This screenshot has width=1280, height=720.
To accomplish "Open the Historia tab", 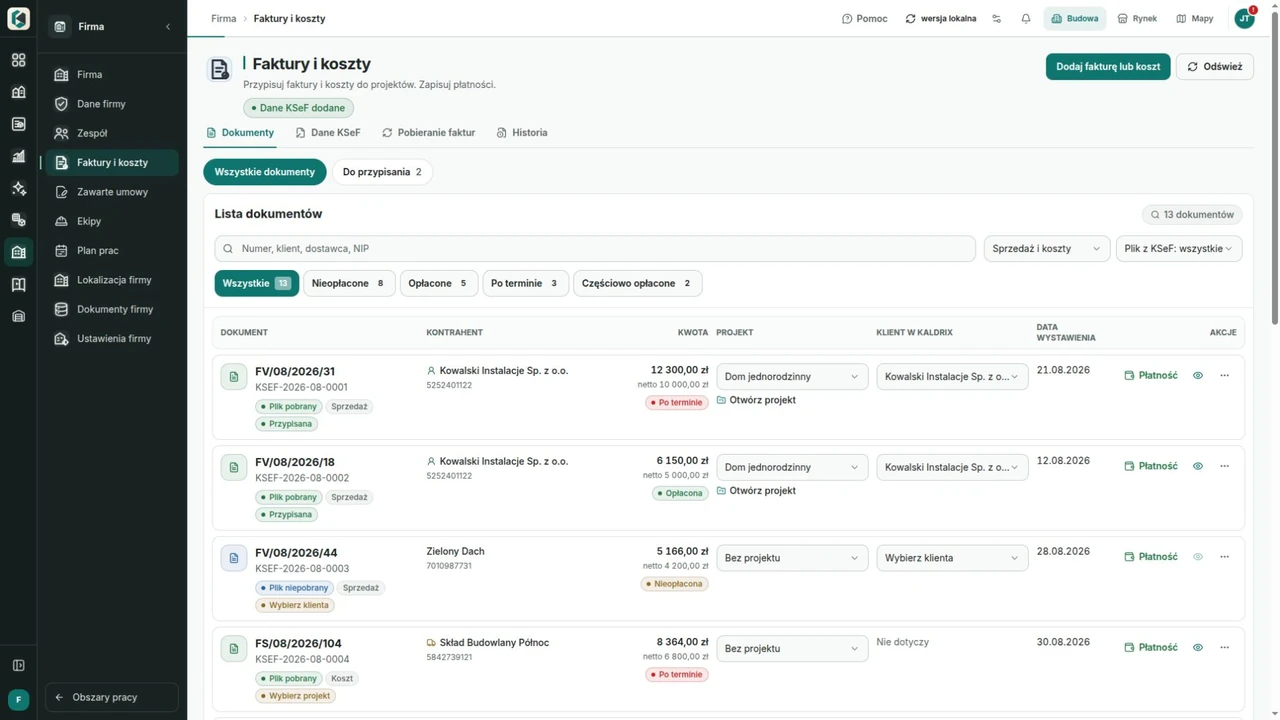I will pos(522,133).
